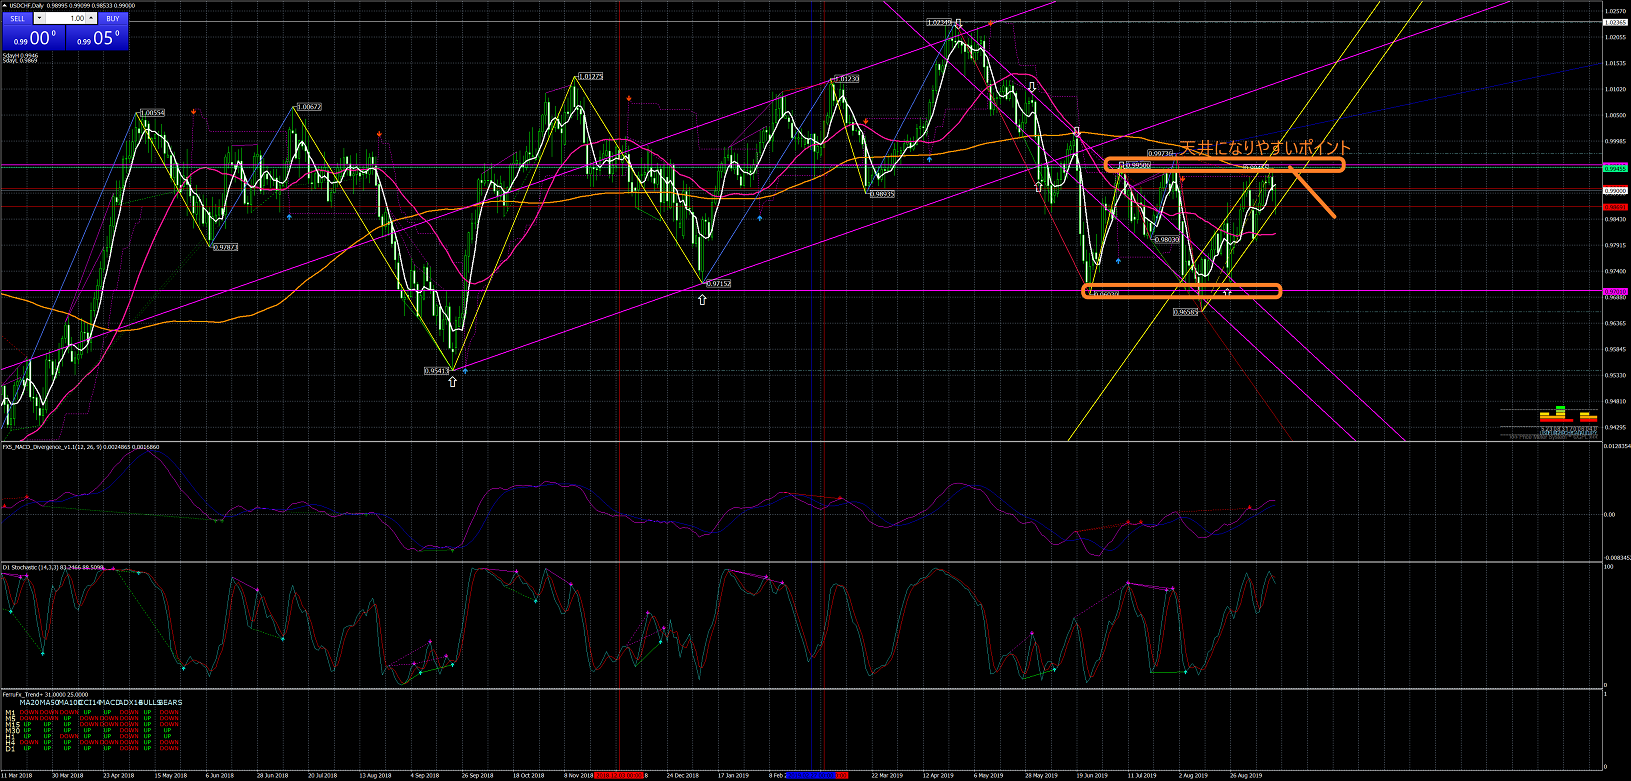Click the white 0.99000 current price tag
The image size is (1631, 781).
[1615, 190]
